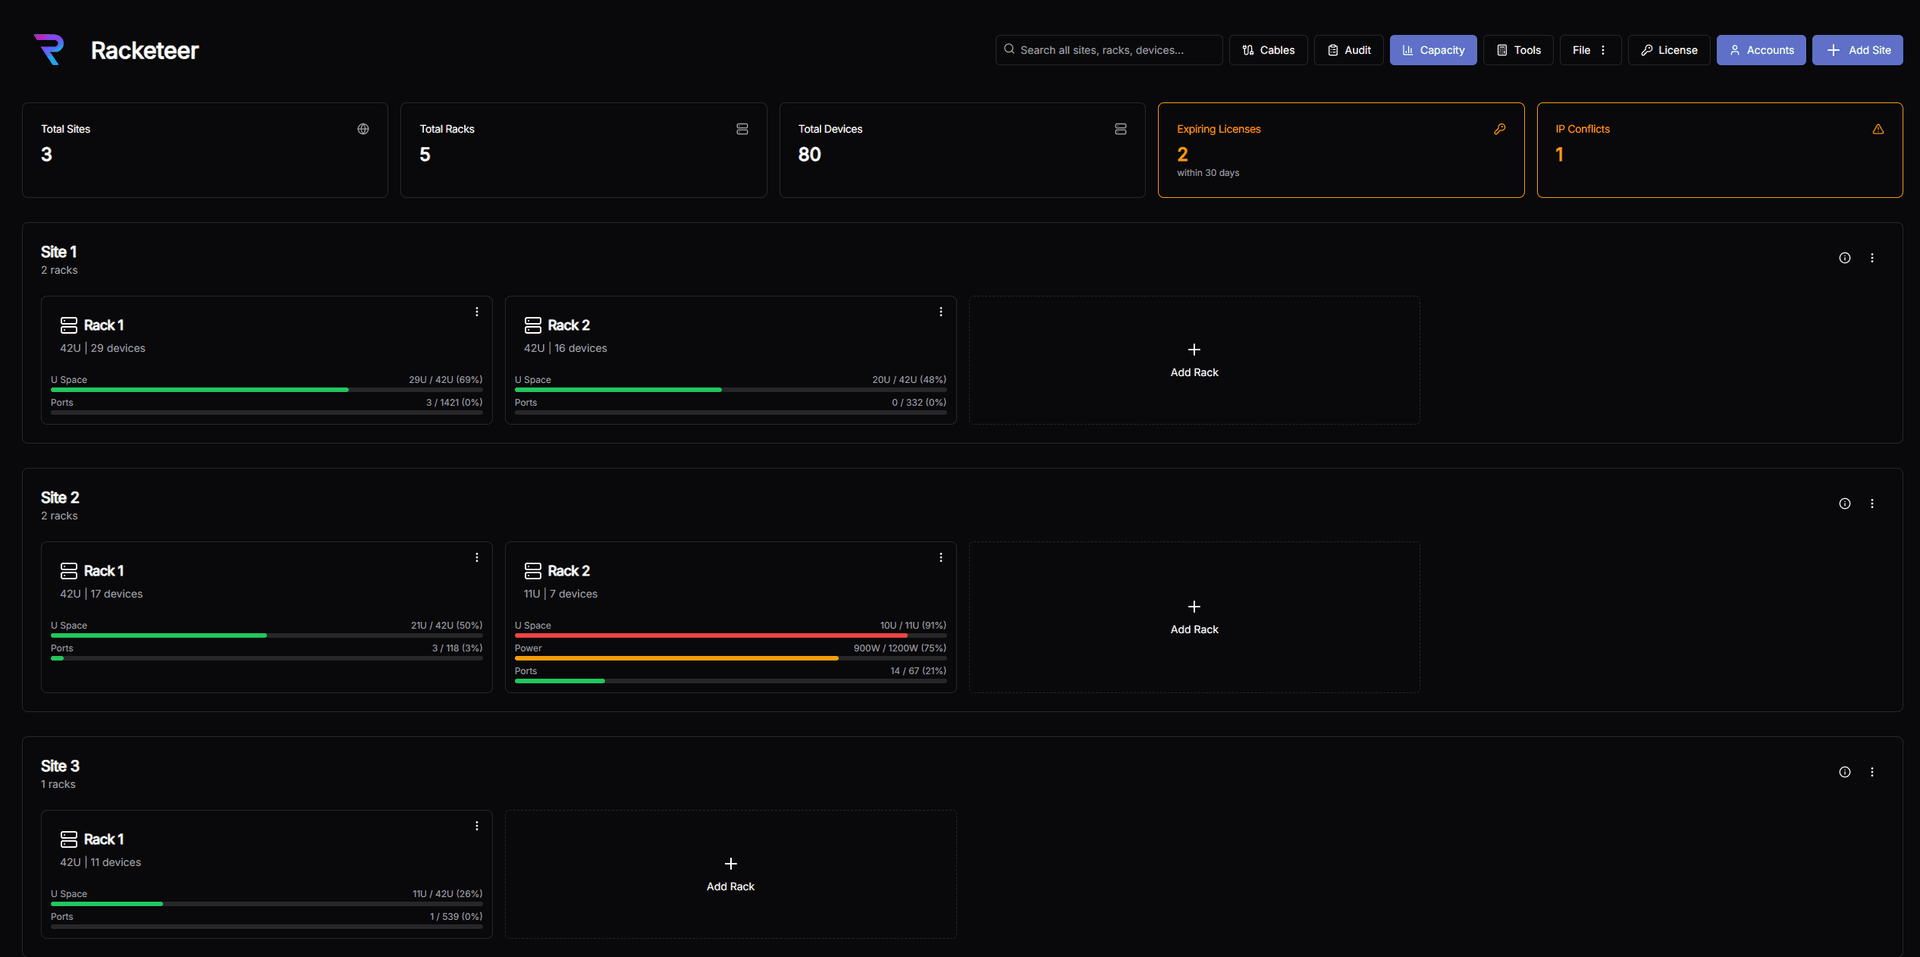1920x957 pixels.
Task: Click the Add Site button
Action: click(x=1857, y=50)
